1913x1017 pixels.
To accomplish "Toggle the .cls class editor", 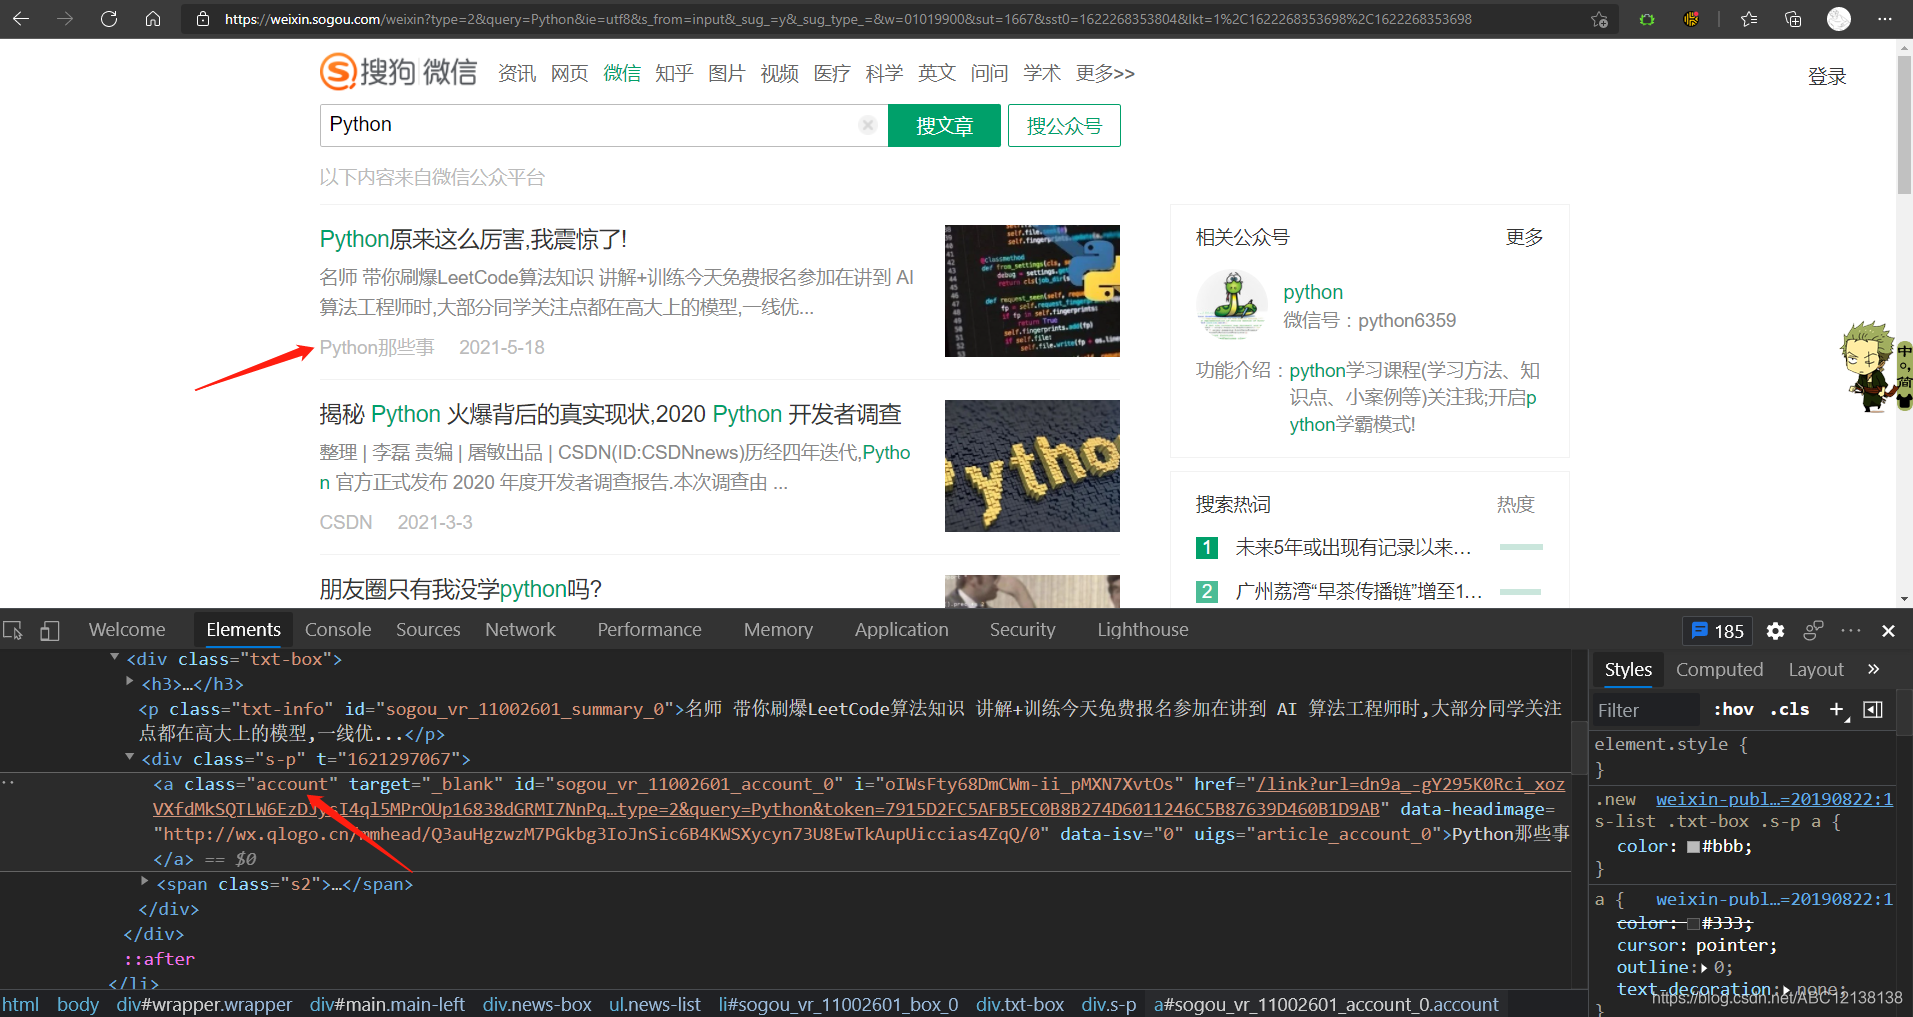I will pos(1790,709).
